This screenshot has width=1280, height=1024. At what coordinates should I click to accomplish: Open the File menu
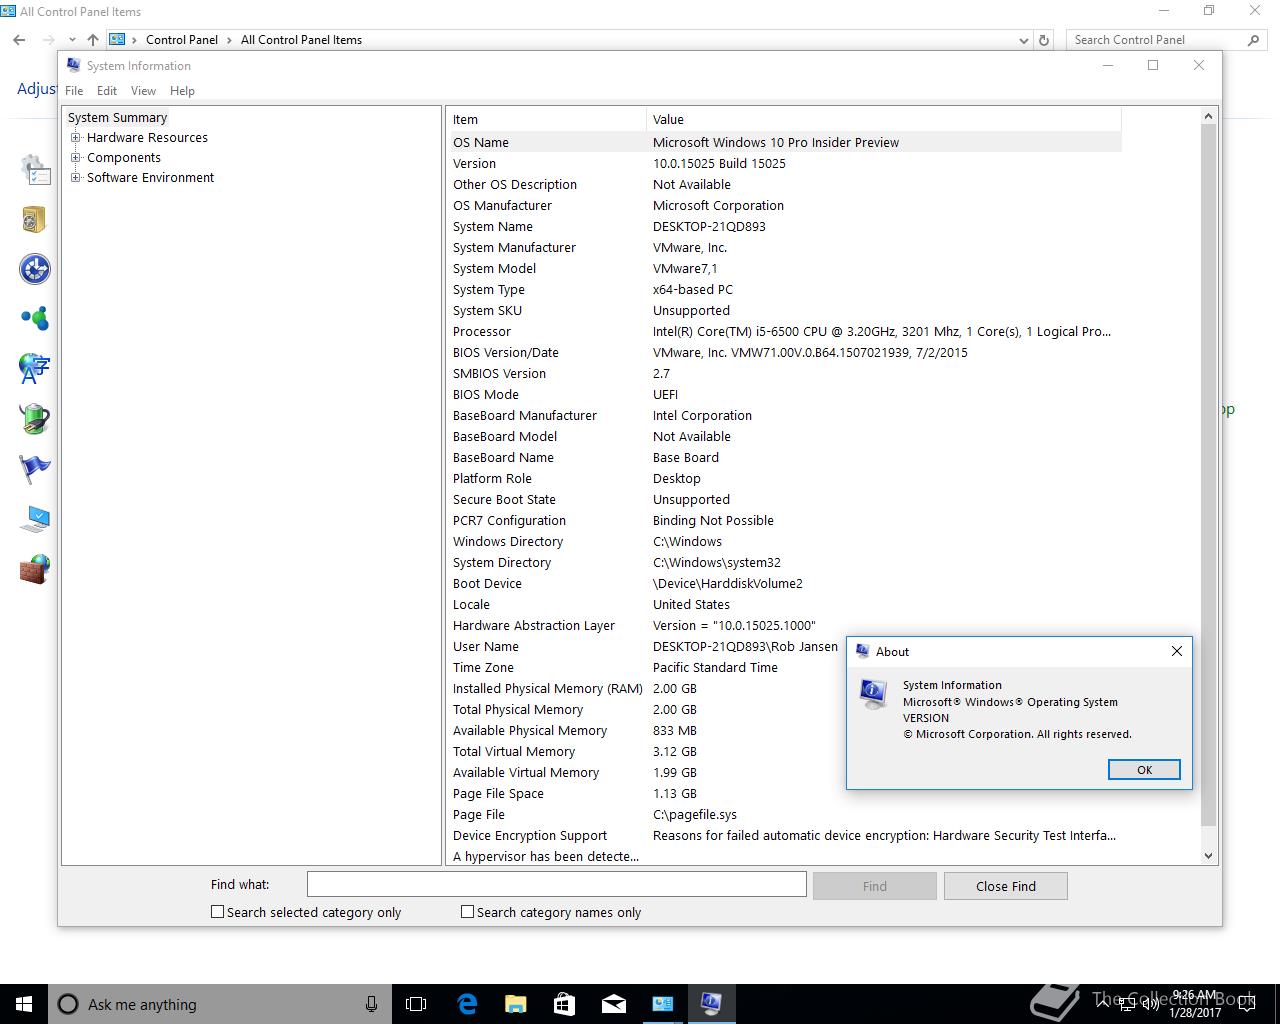(74, 91)
